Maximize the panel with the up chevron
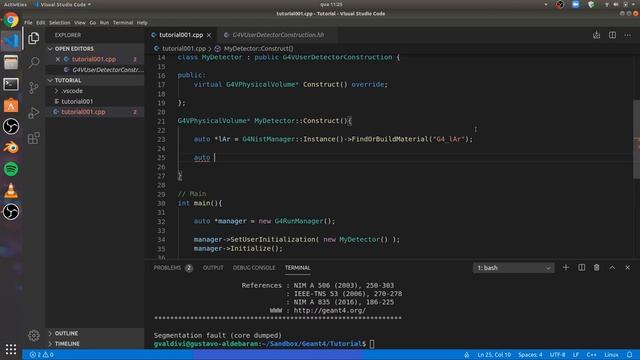 point(612,268)
